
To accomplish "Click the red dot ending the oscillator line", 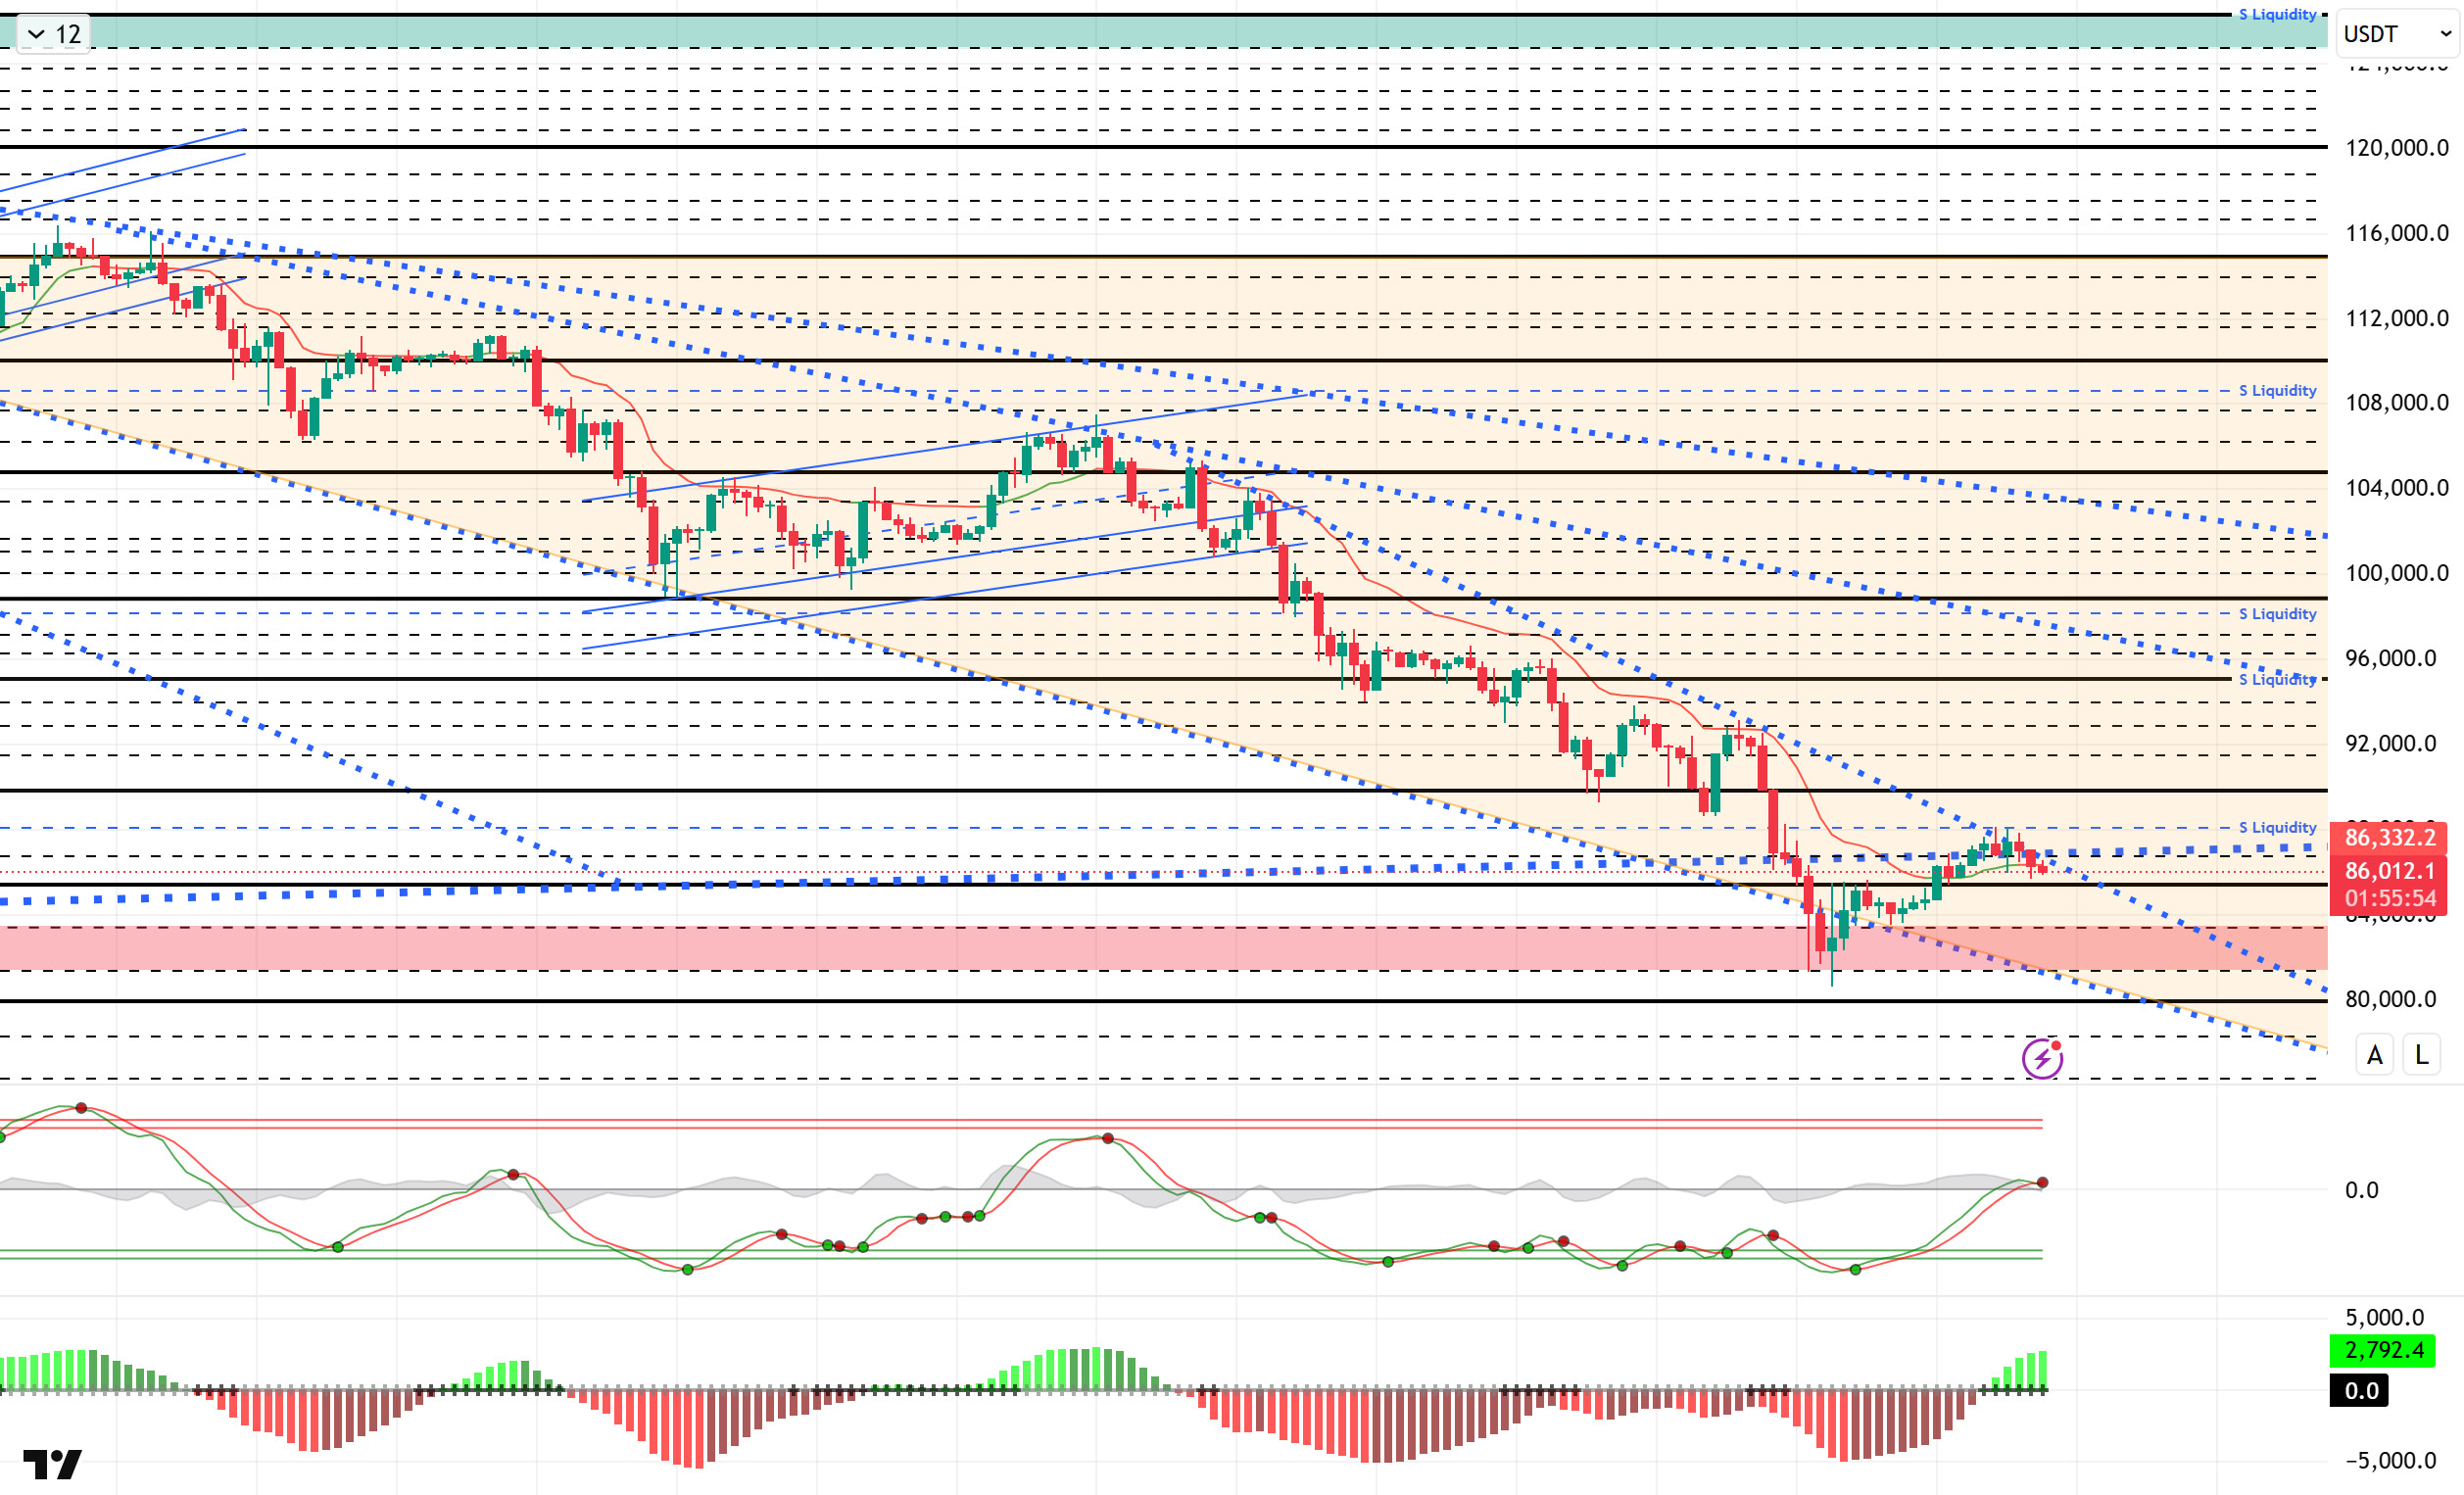I will [2042, 1182].
